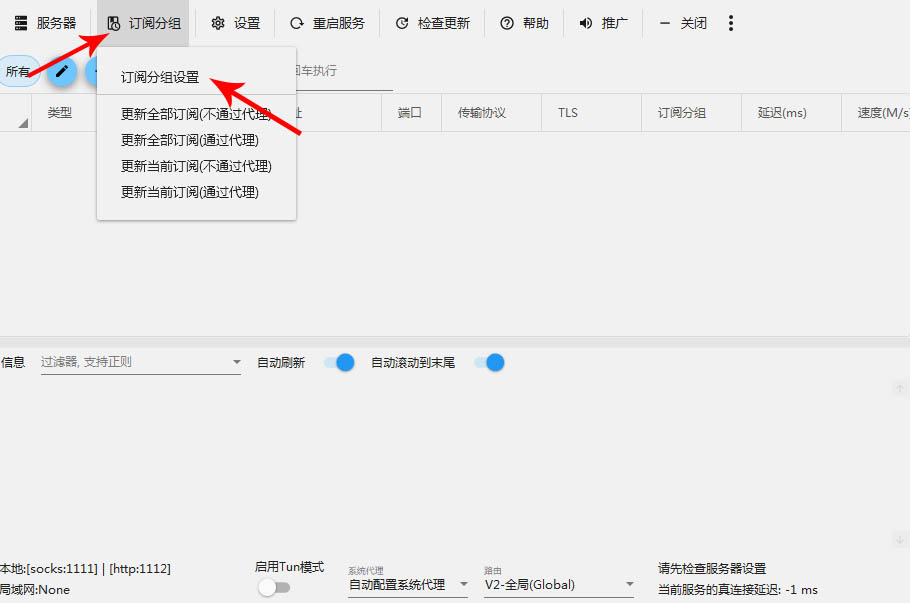Open the 服务器 (Servers) toolbar menu
Screen dimensions: 910x603
(x=45, y=23)
